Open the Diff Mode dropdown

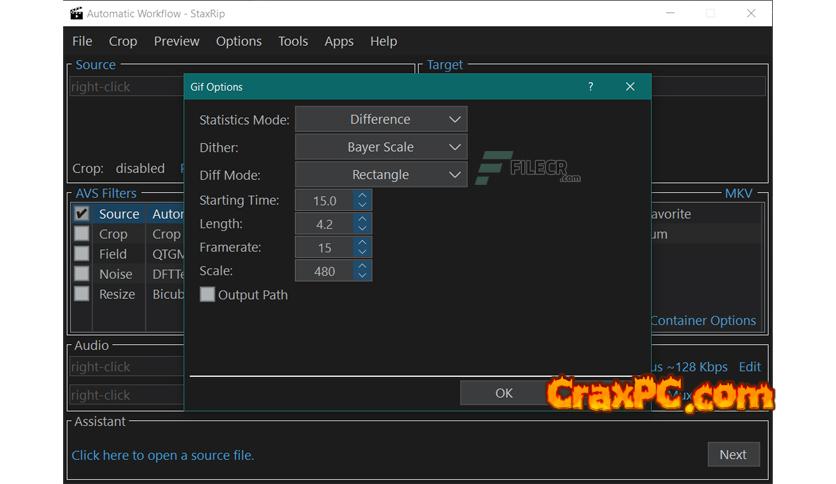[x=381, y=175]
